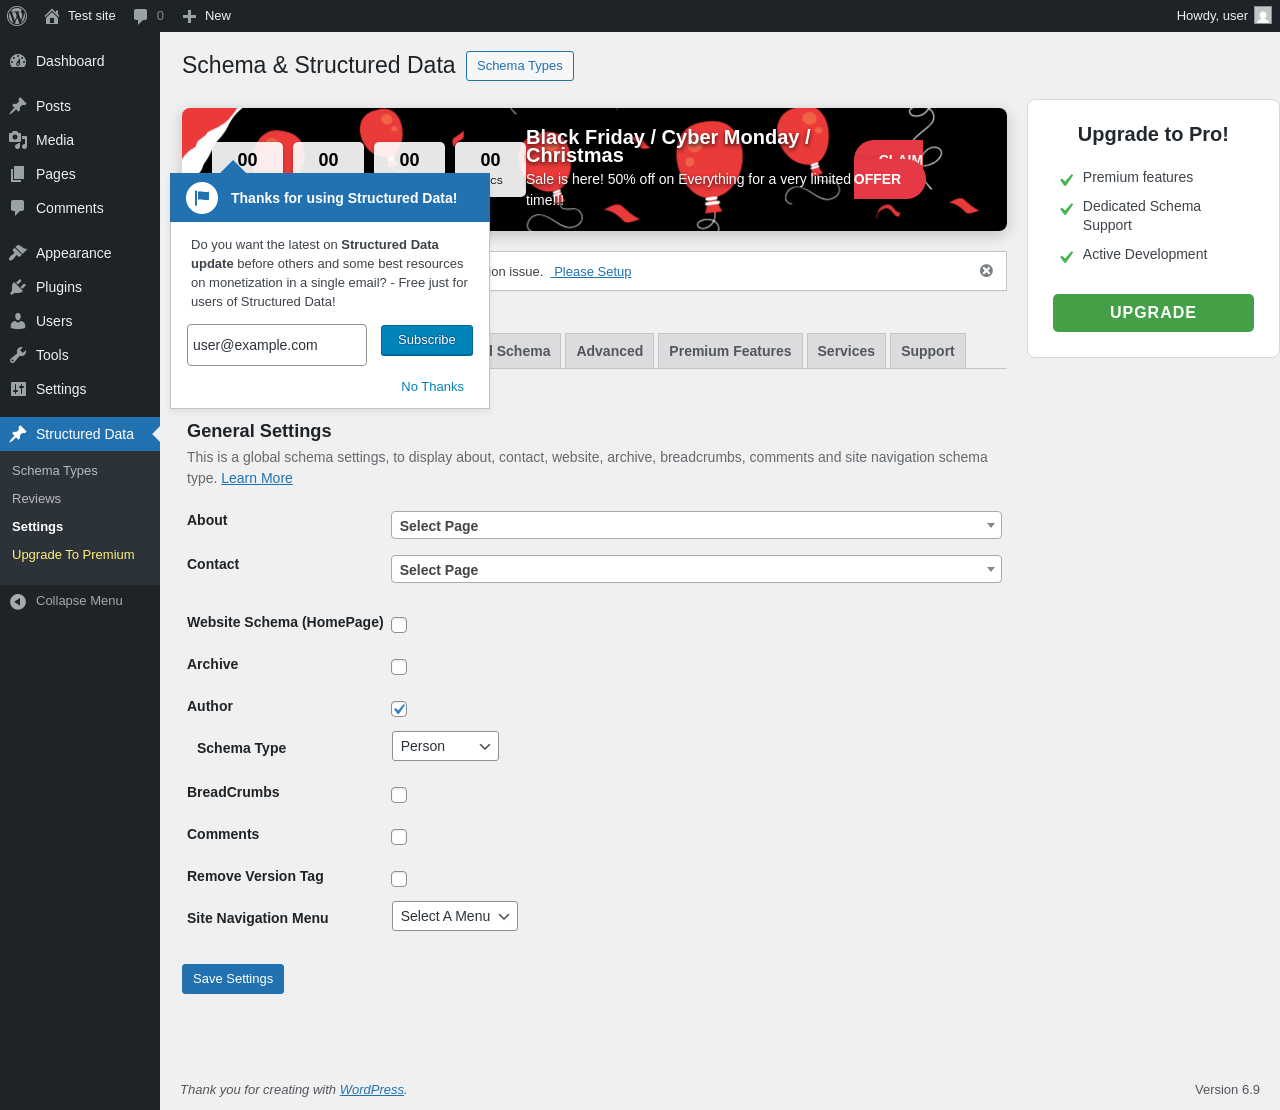Switch to the Premium Features tab
Screen dimensions: 1280x1110
[730, 351]
